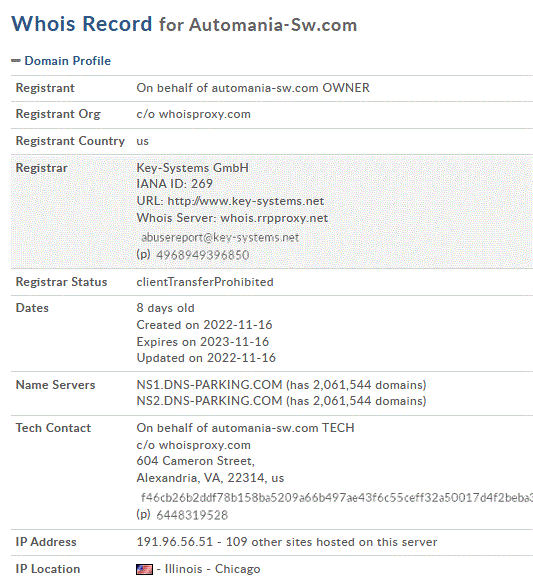Click the IP address 191.96.56.51
Screen dimensions: 533x582
(174, 542)
